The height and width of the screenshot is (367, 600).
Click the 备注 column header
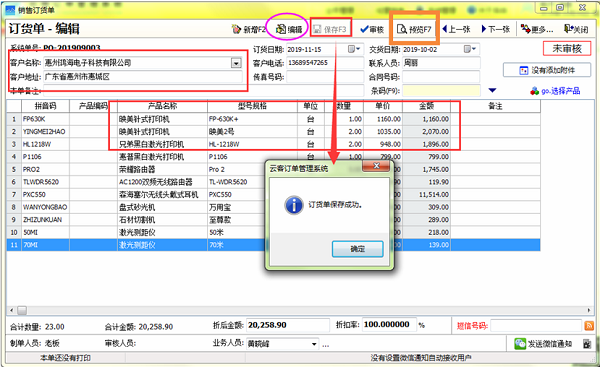[495, 106]
